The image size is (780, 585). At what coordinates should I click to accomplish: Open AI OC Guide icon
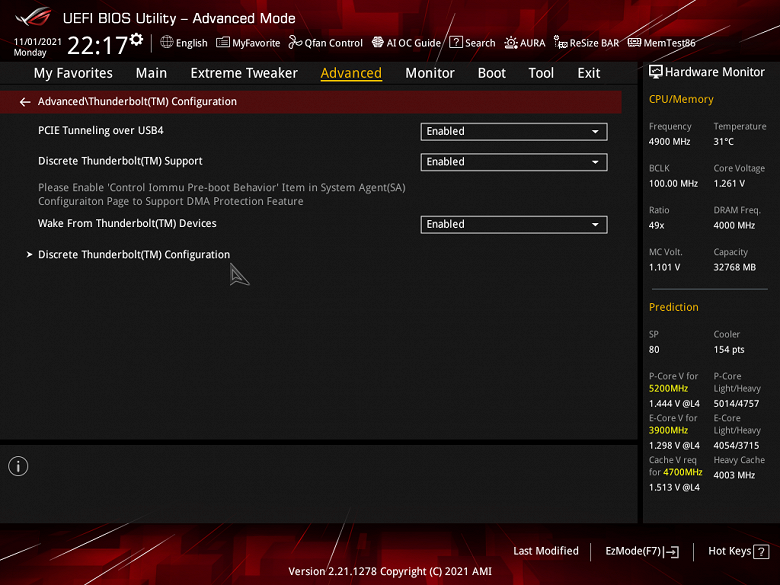click(x=378, y=42)
